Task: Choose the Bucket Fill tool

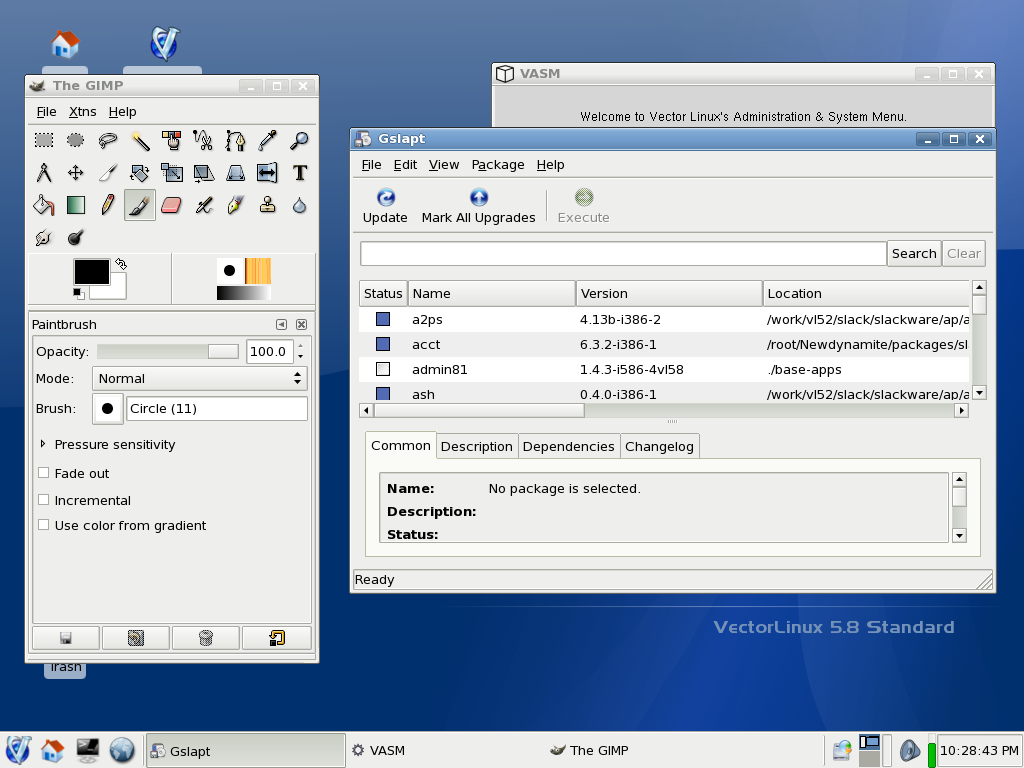Action: point(44,206)
